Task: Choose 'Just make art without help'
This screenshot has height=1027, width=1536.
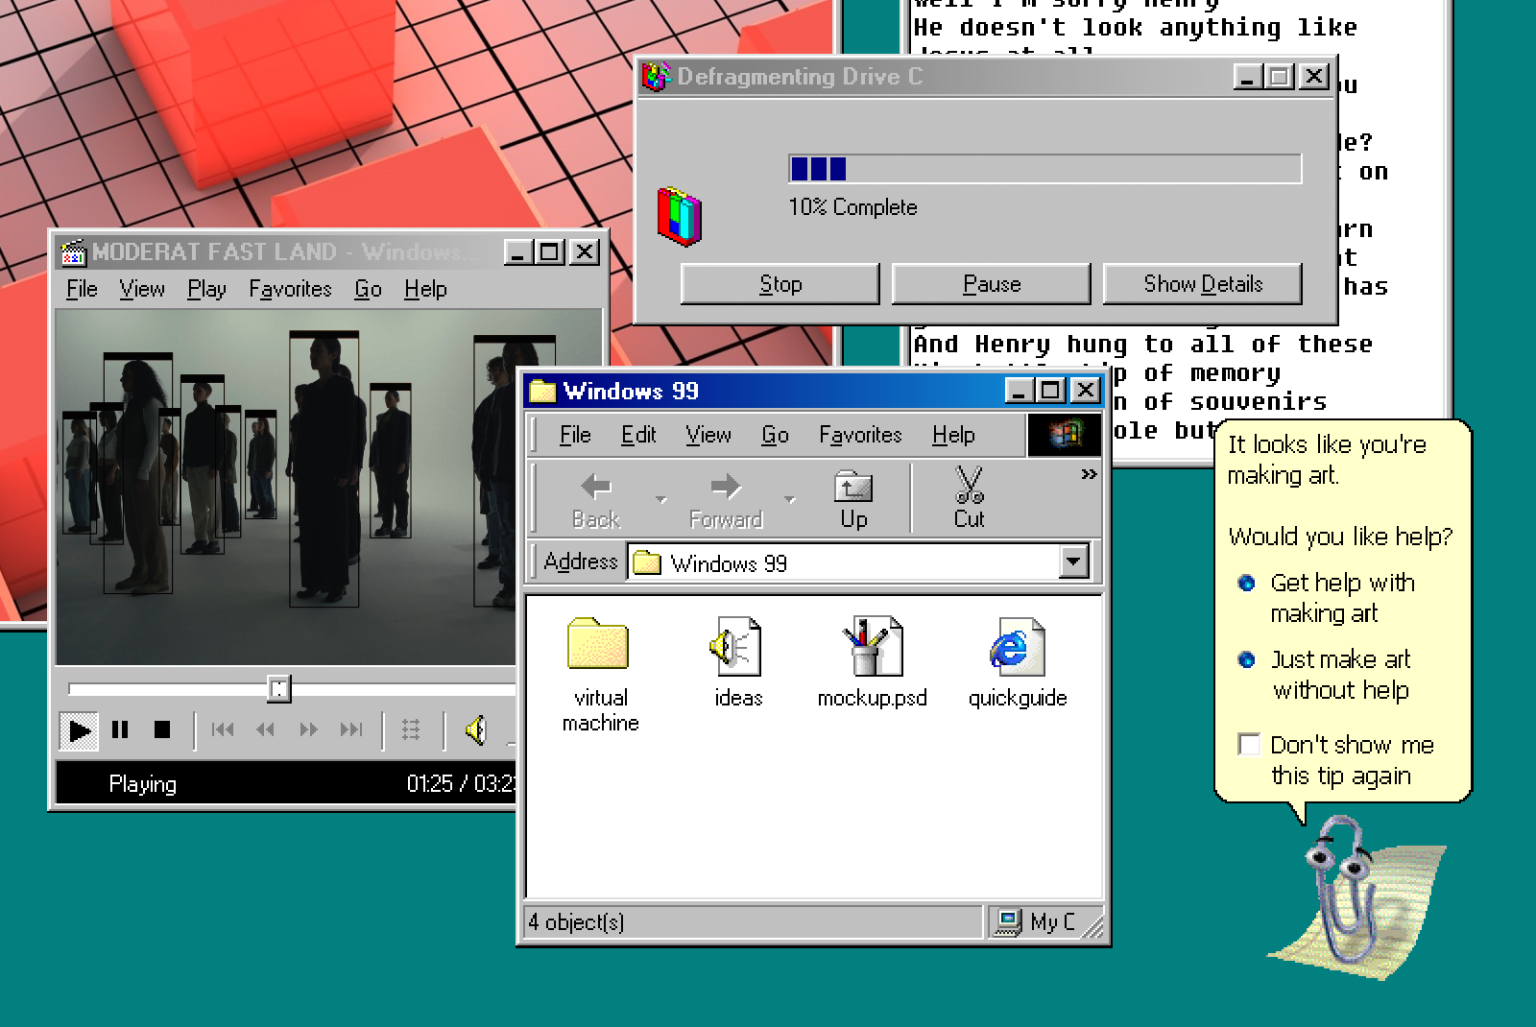Action: tap(1246, 660)
